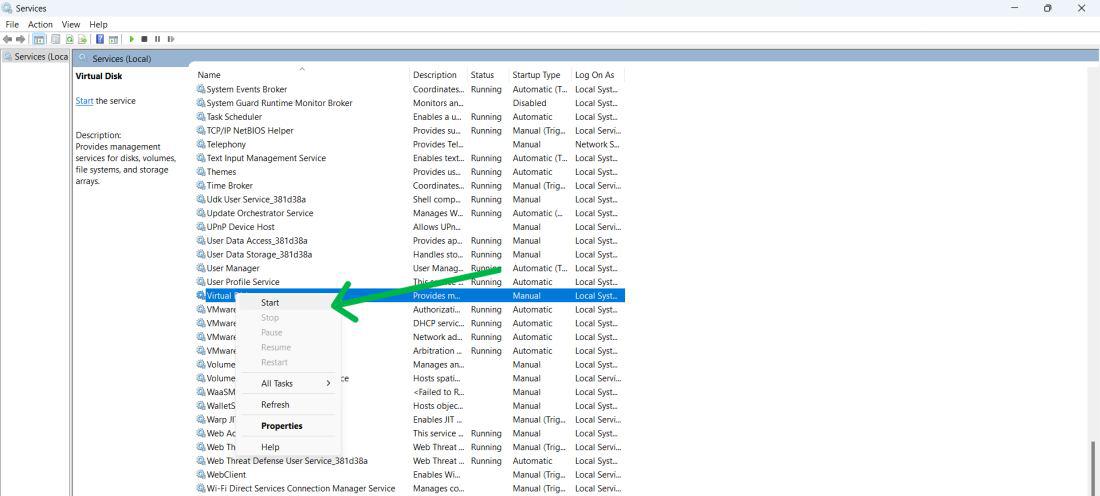Click the Forward arrow toolbar icon

click(20, 39)
